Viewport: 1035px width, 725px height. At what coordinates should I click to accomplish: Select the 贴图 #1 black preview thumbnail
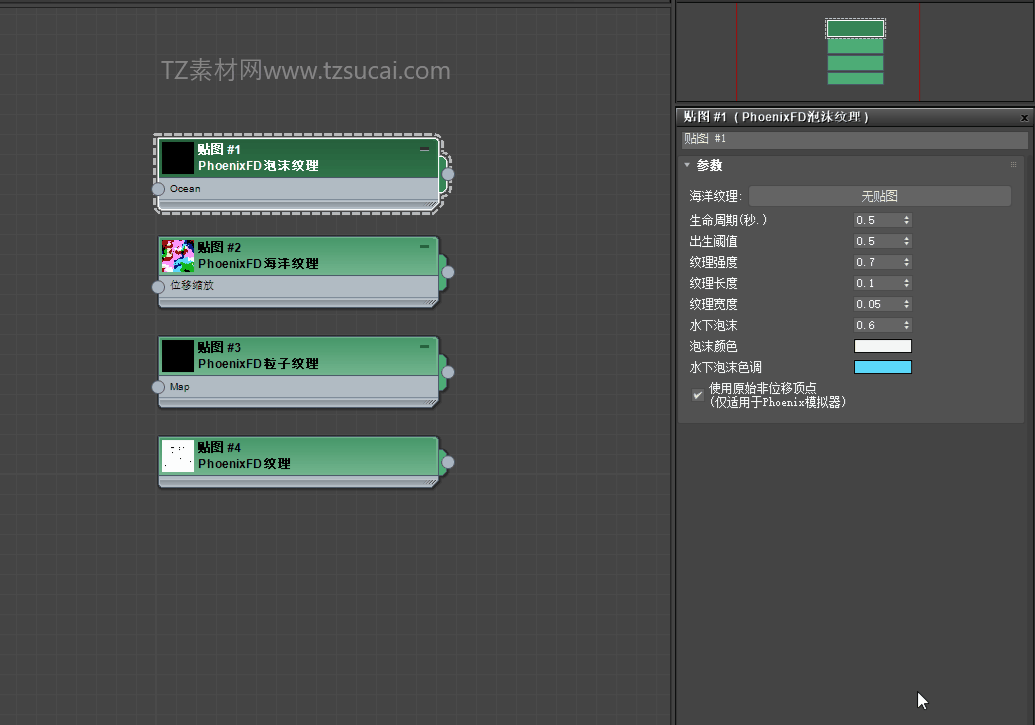coord(178,158)
